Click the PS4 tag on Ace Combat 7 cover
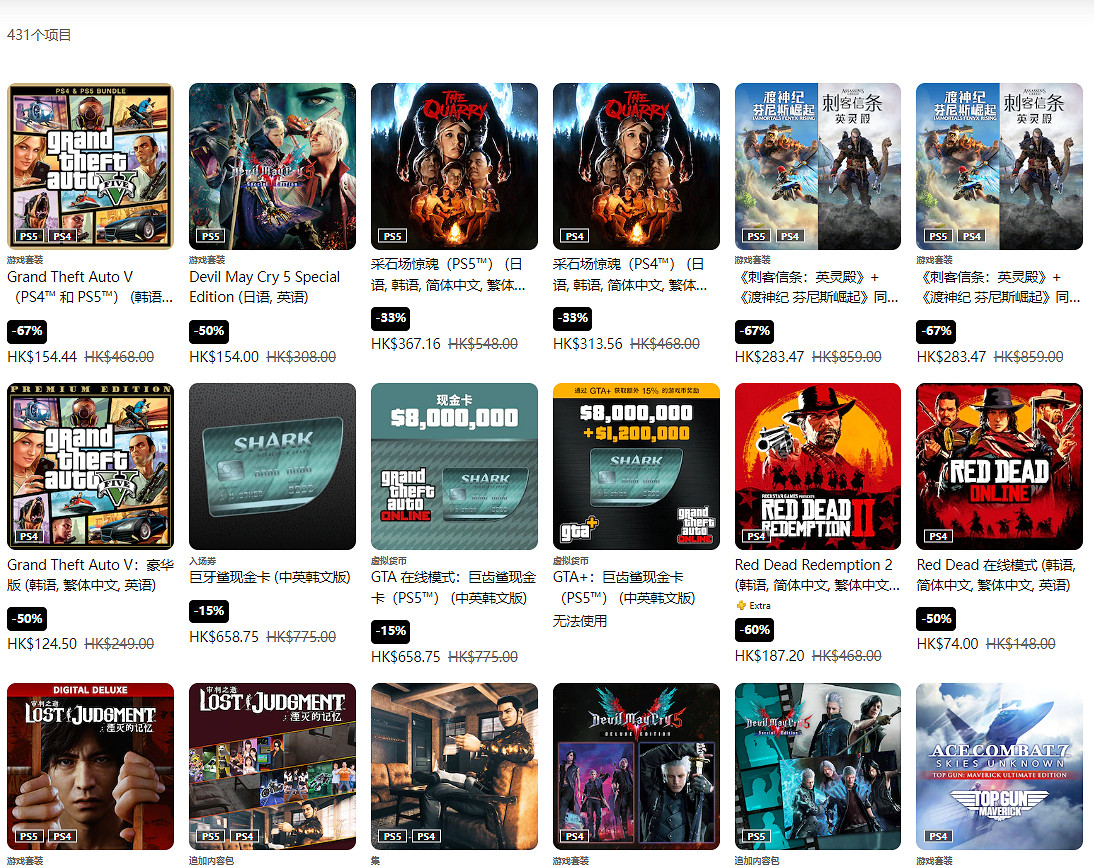The image size is (1094, 868). [x=938, y=837]
